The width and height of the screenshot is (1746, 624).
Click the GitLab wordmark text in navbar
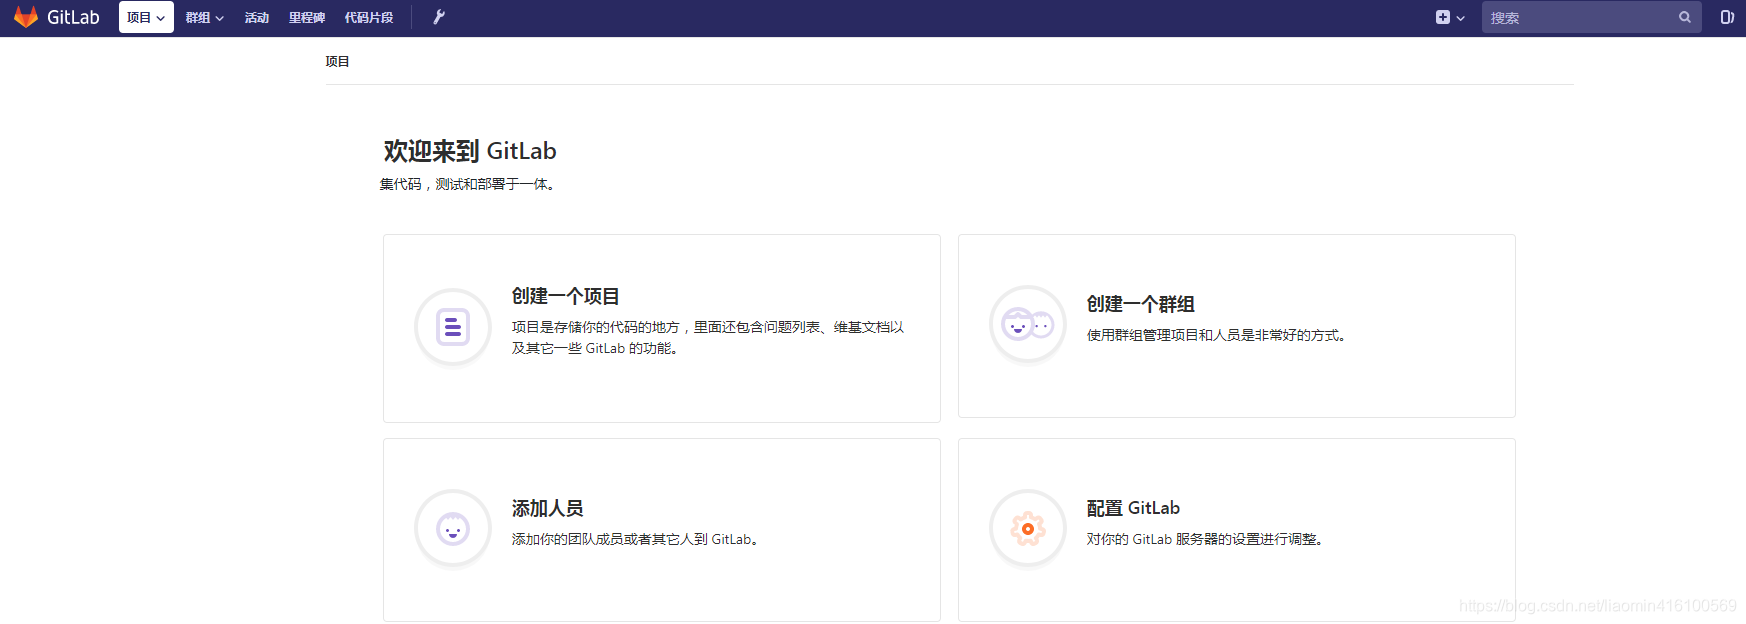pos(73,17)
